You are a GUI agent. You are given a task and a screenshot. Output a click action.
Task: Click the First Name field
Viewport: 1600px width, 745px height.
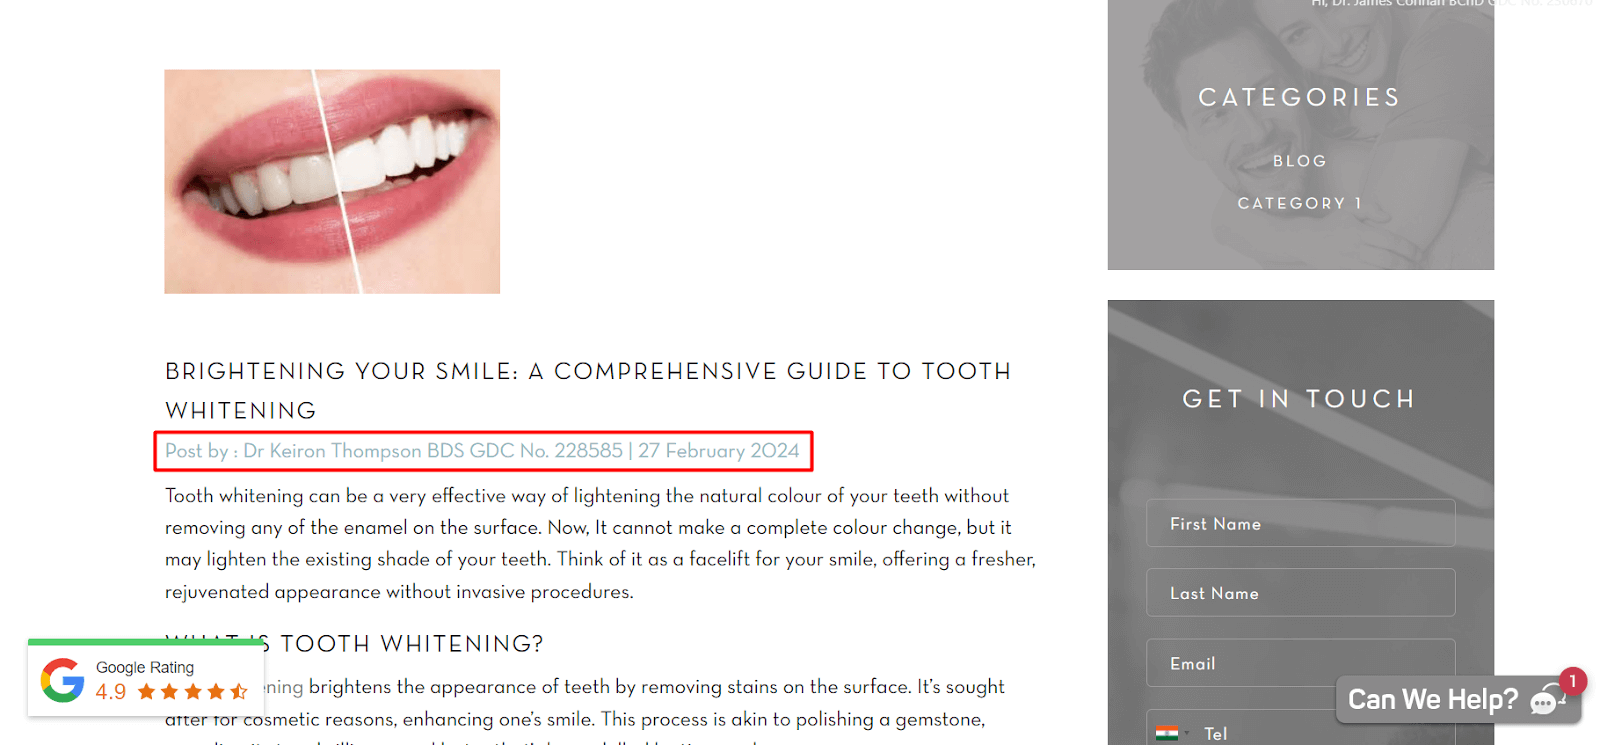[1300, 523]
